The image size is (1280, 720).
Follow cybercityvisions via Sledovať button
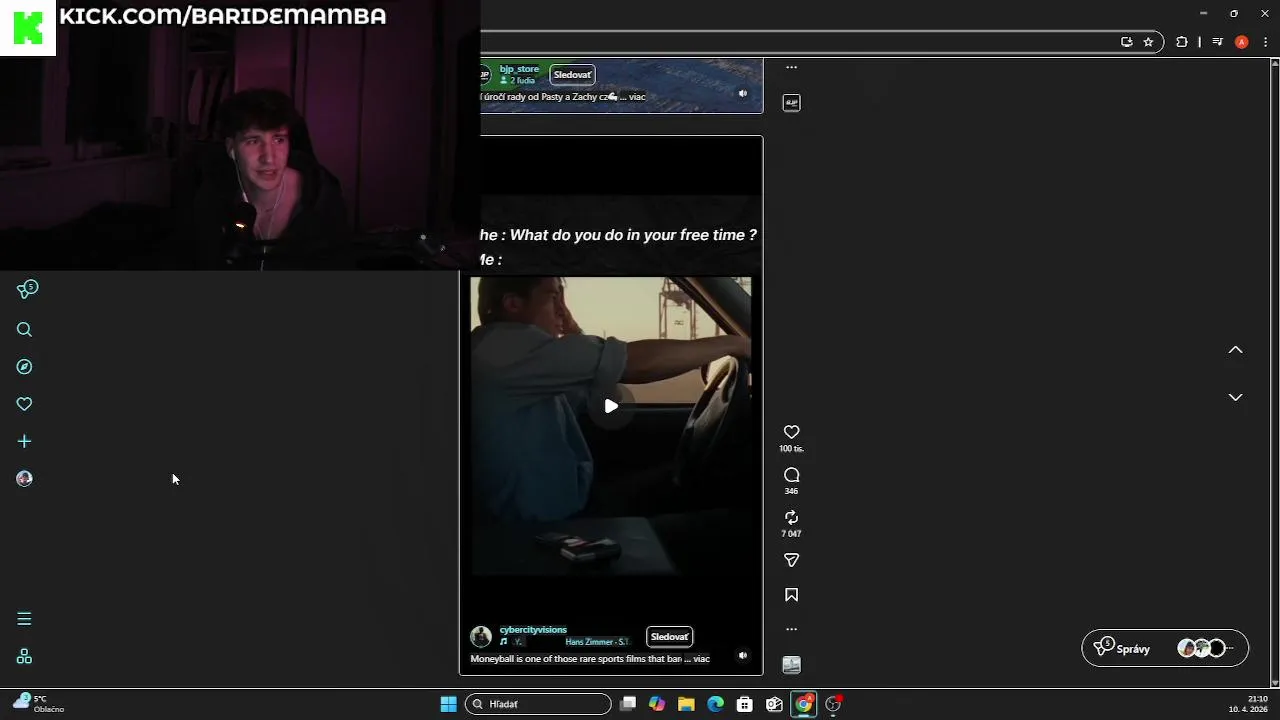click(x=669, y=637)
